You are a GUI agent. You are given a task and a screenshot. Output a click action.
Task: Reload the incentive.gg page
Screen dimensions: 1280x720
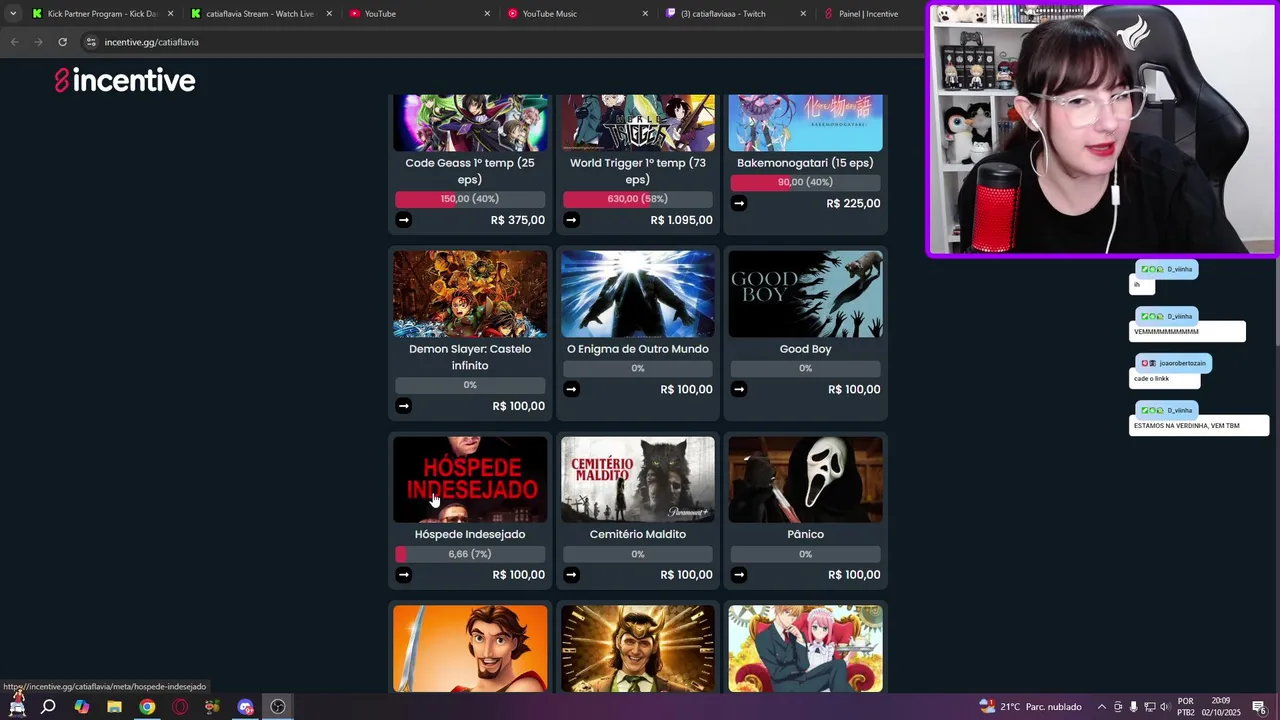tap(62, 42)
